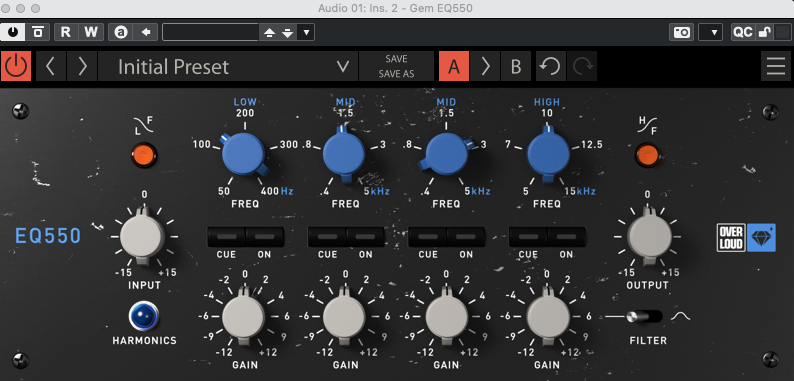Click the A/B settings switch icon
This screenshot has width=794, height=381.
pos(121,32)
